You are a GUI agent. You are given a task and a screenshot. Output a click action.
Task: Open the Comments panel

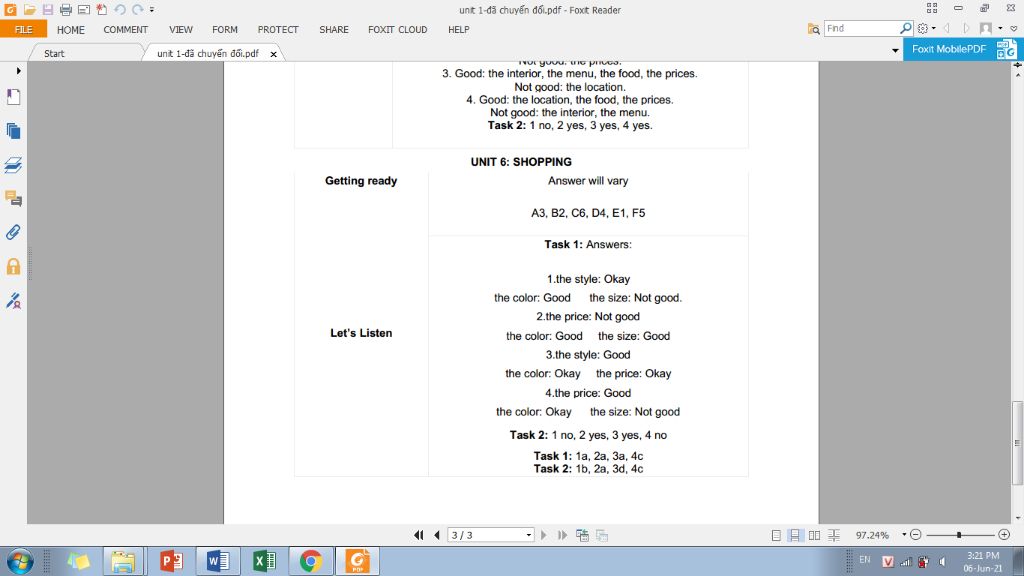pyautogui.click(x=13, y=199)
